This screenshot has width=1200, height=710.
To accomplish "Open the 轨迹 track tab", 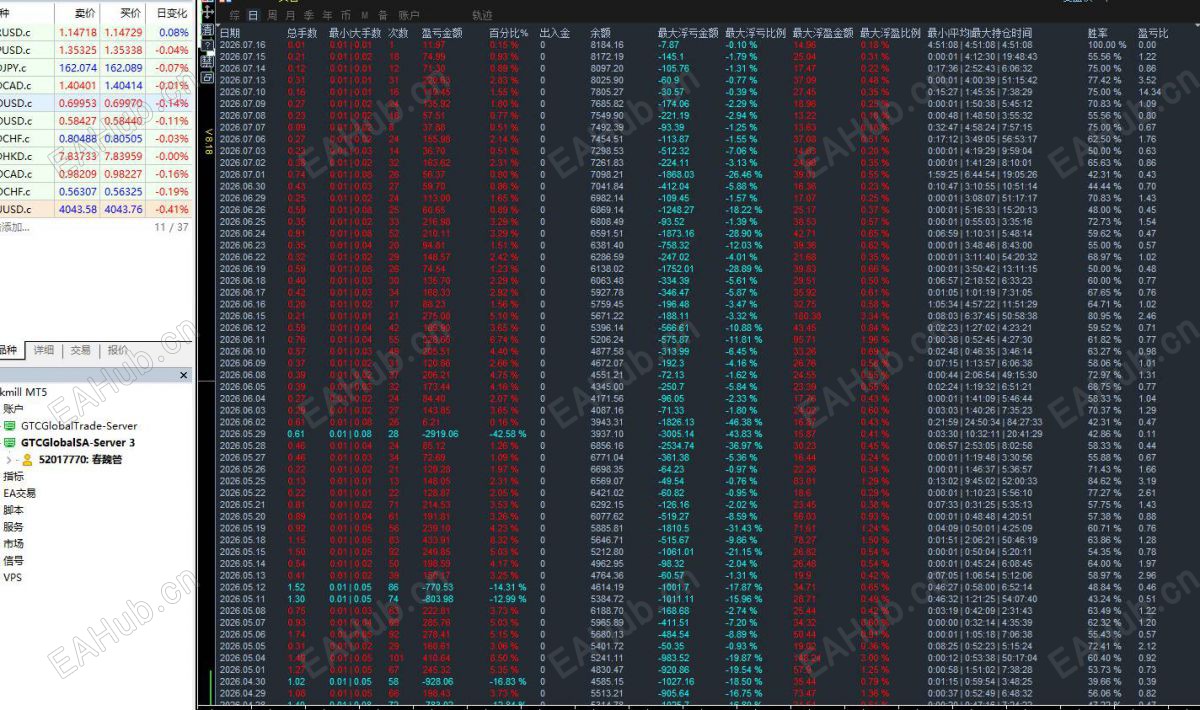I will point(482,16).
